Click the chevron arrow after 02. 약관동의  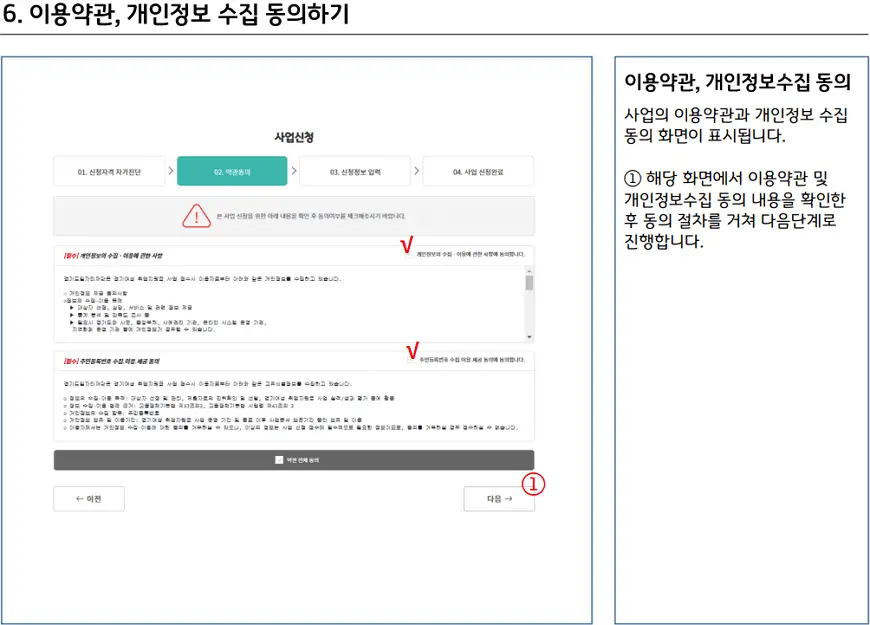tap(293, 172)
